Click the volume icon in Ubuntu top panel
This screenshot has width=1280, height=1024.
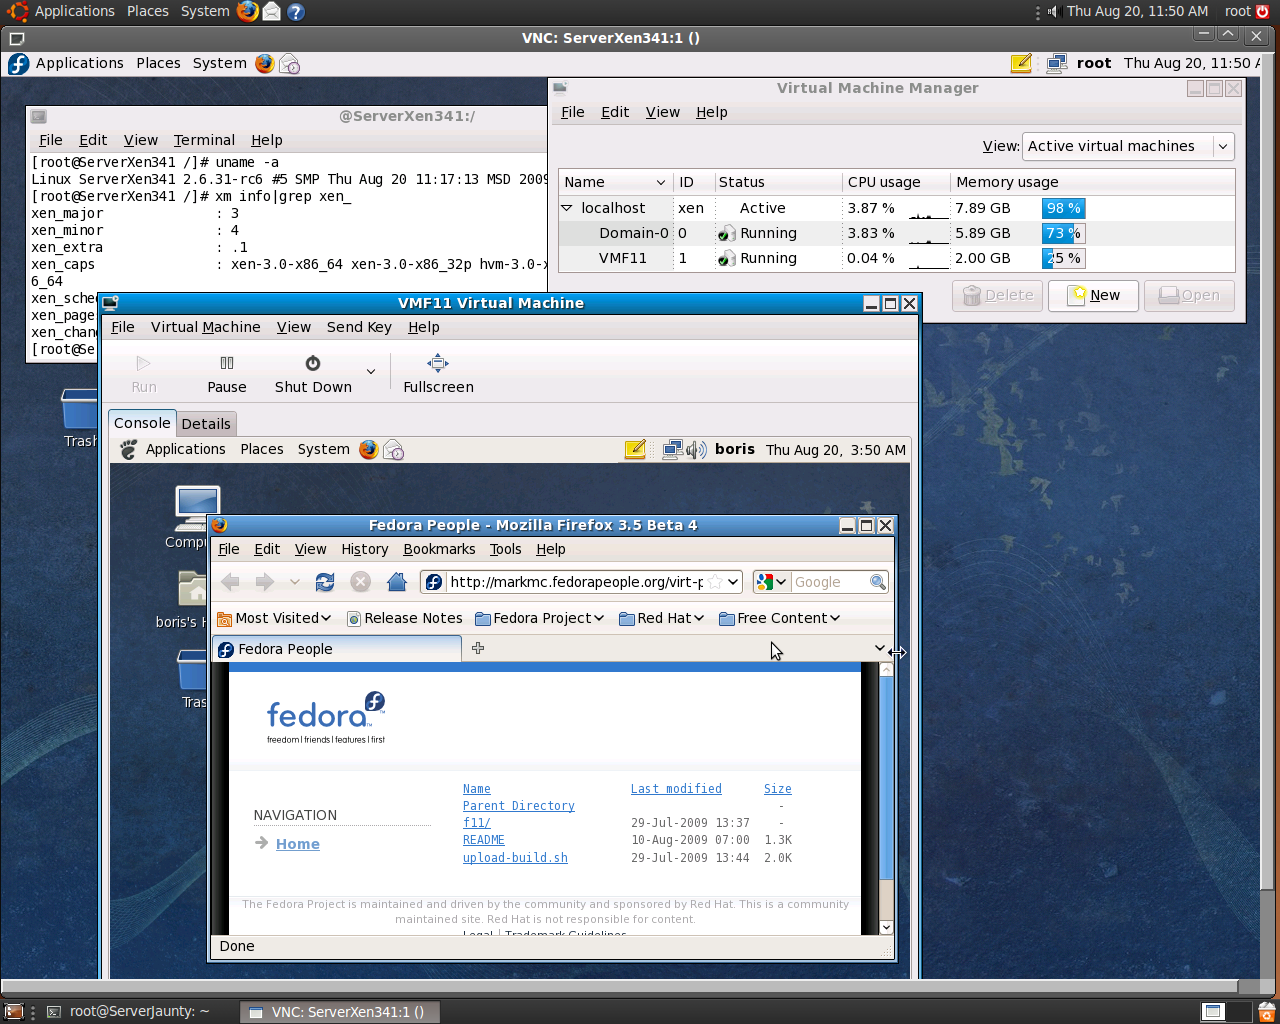[x=1052, y=11]
